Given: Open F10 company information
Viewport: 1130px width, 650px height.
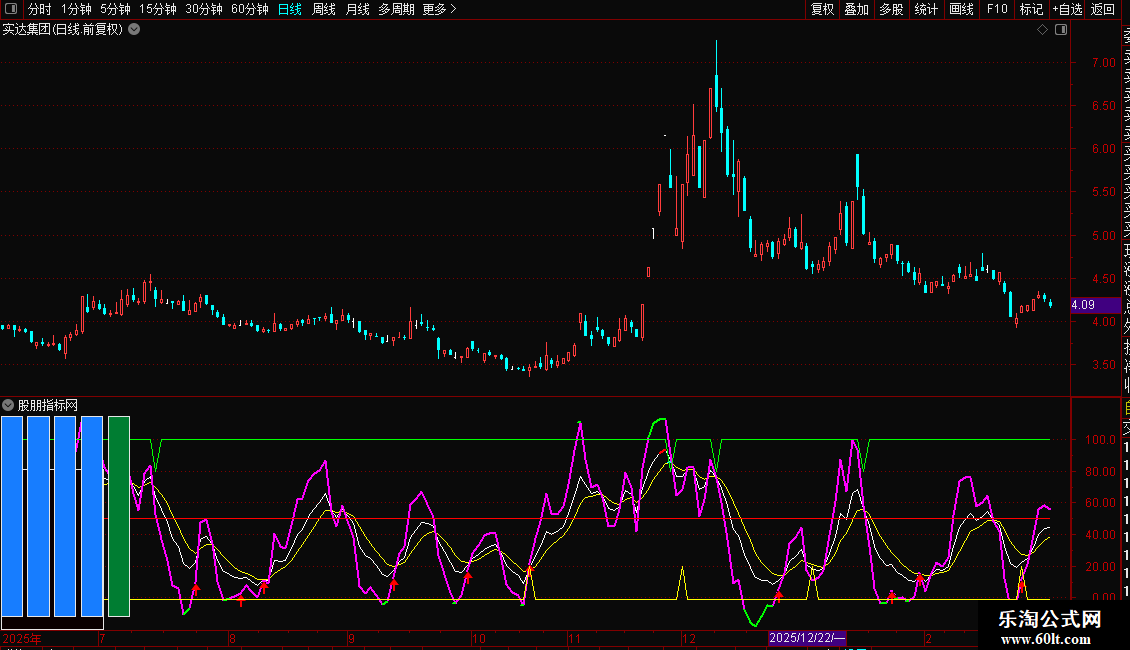Looking at the screenshot, I should [997, 9].
